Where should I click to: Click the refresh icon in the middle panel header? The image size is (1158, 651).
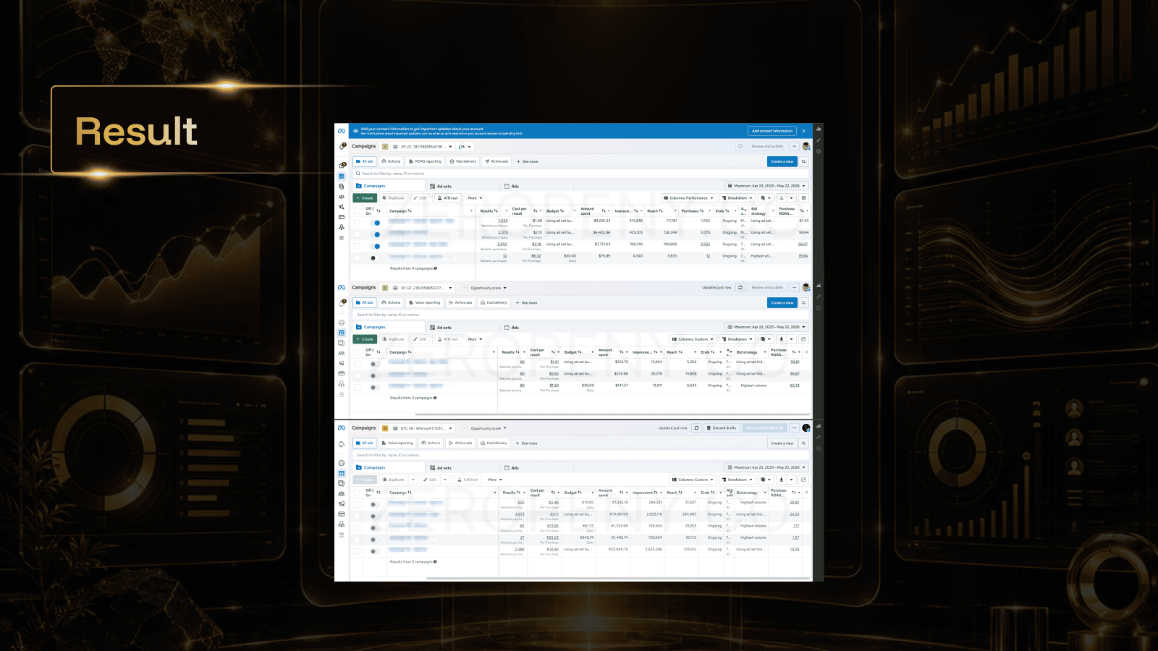(740, 287)
